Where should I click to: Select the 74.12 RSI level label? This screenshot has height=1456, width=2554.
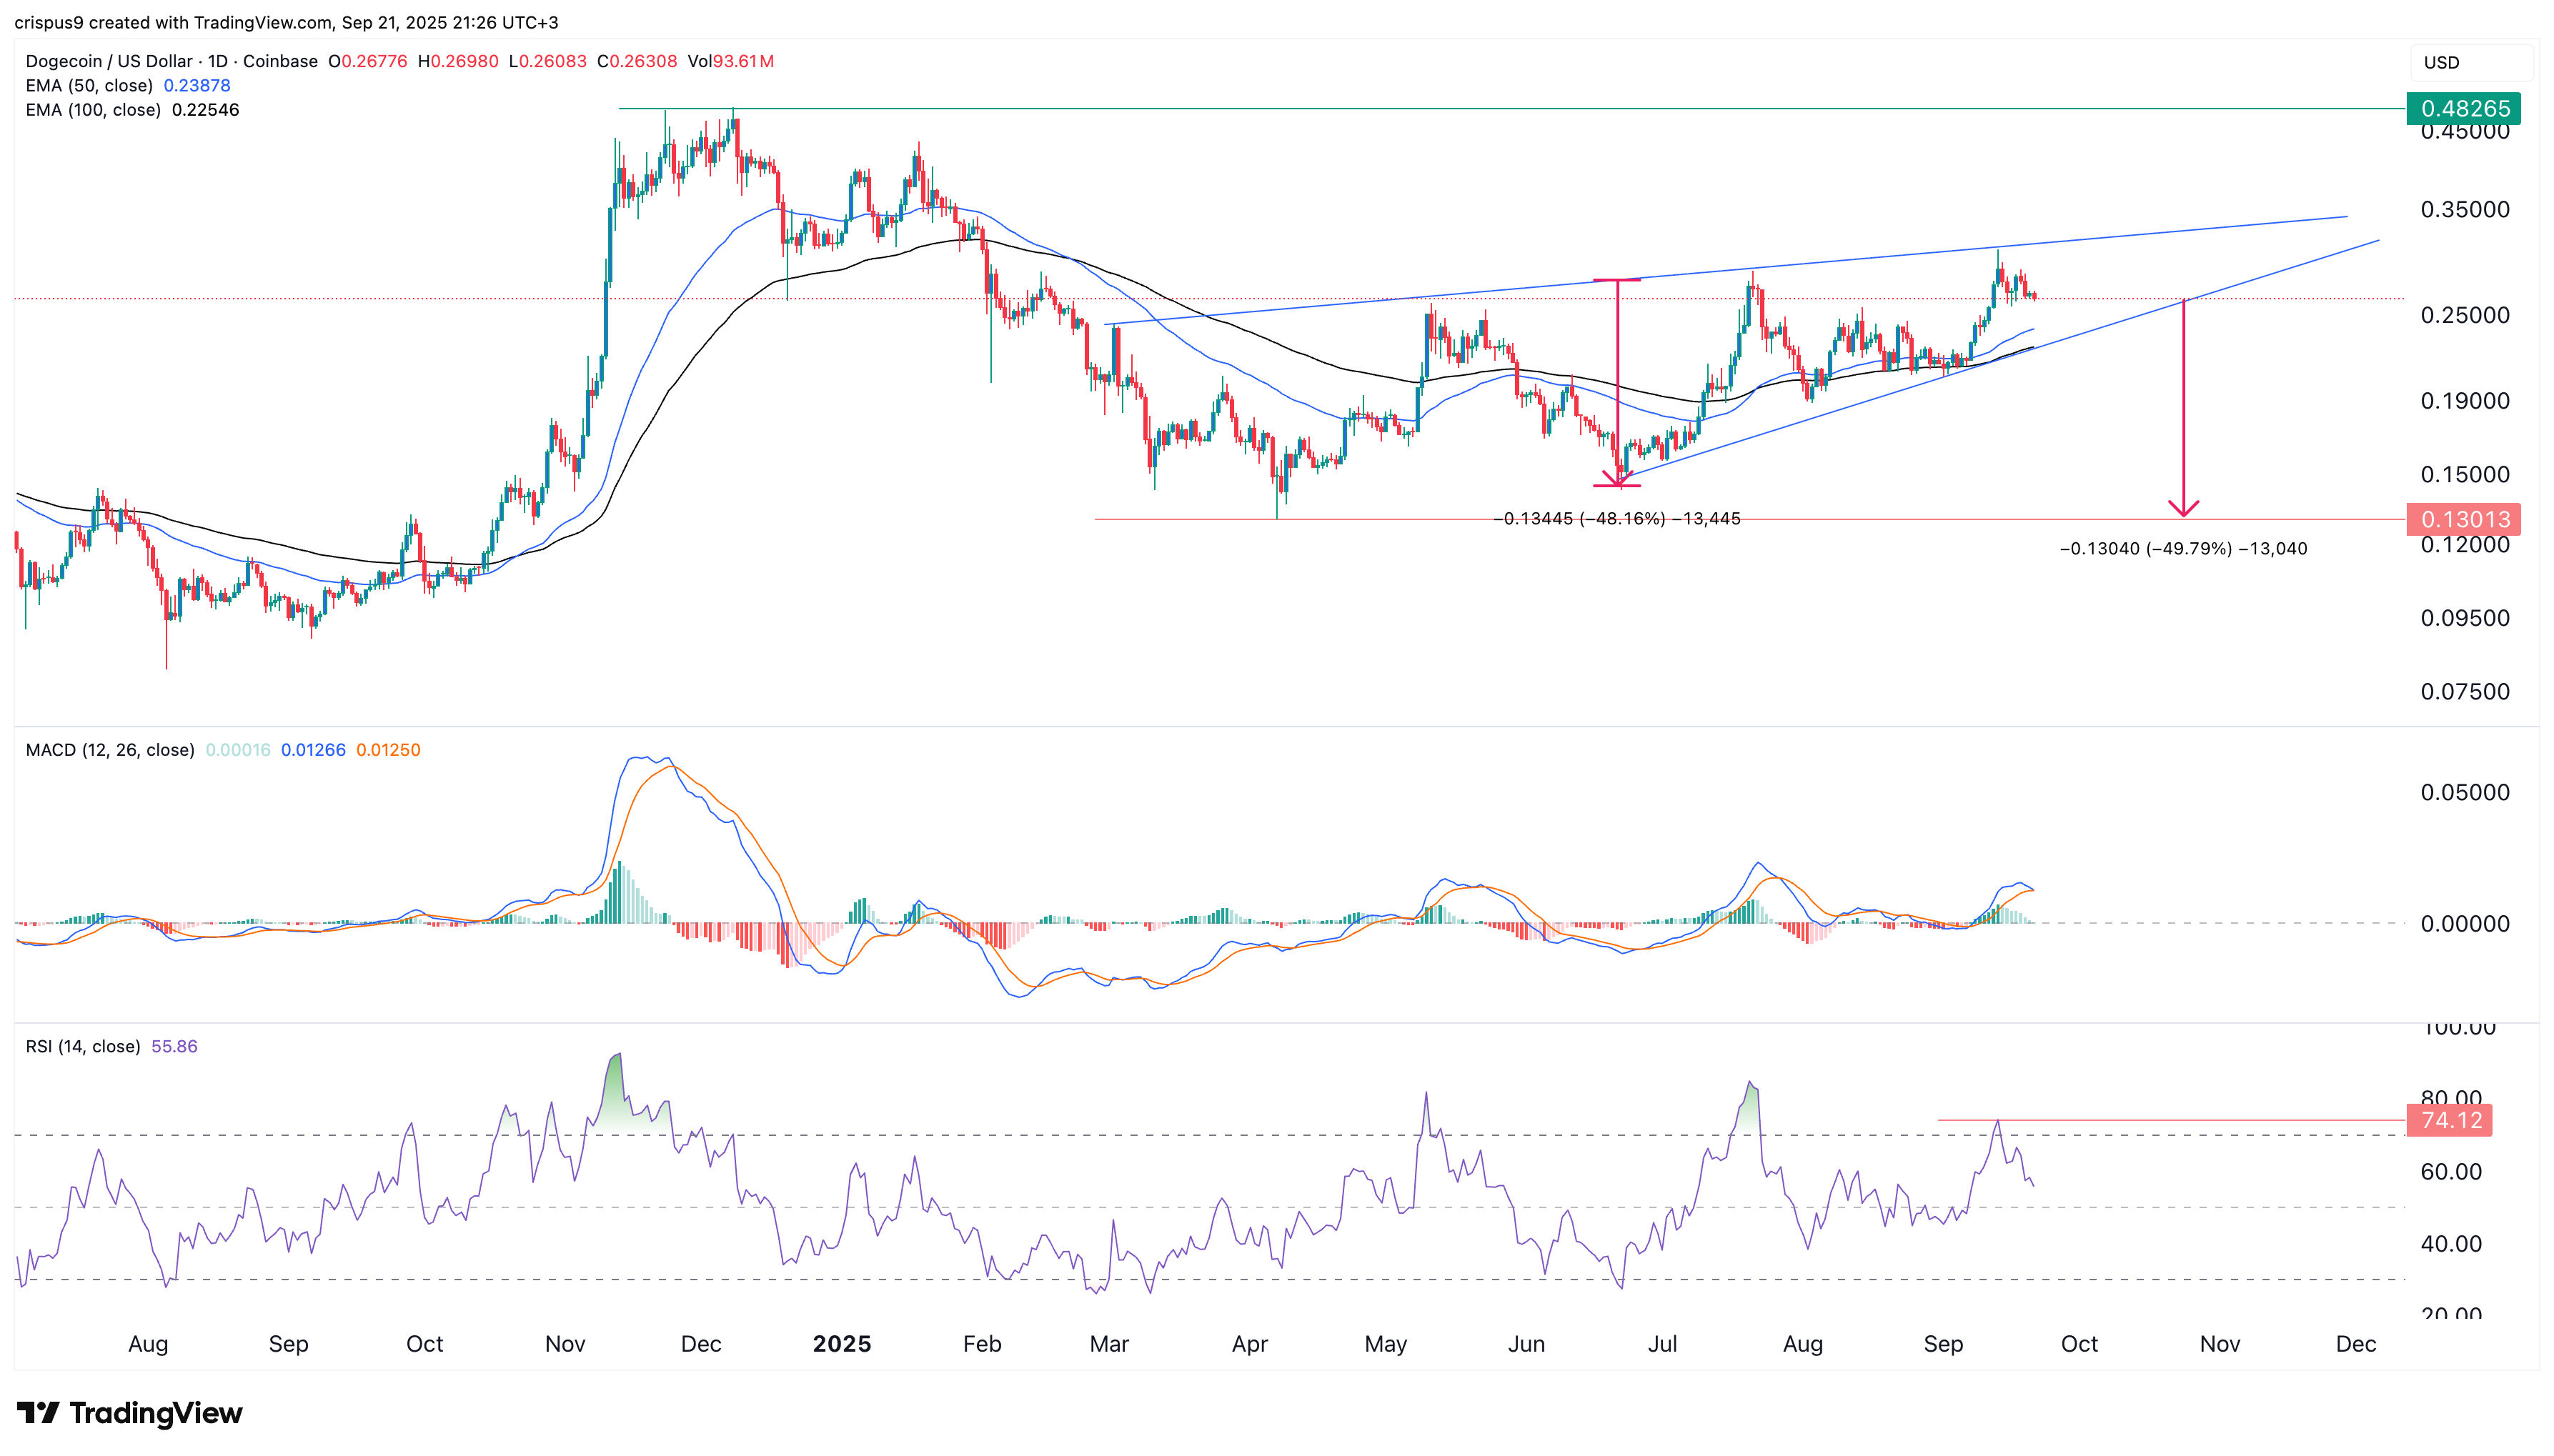click(2449, 1120)
